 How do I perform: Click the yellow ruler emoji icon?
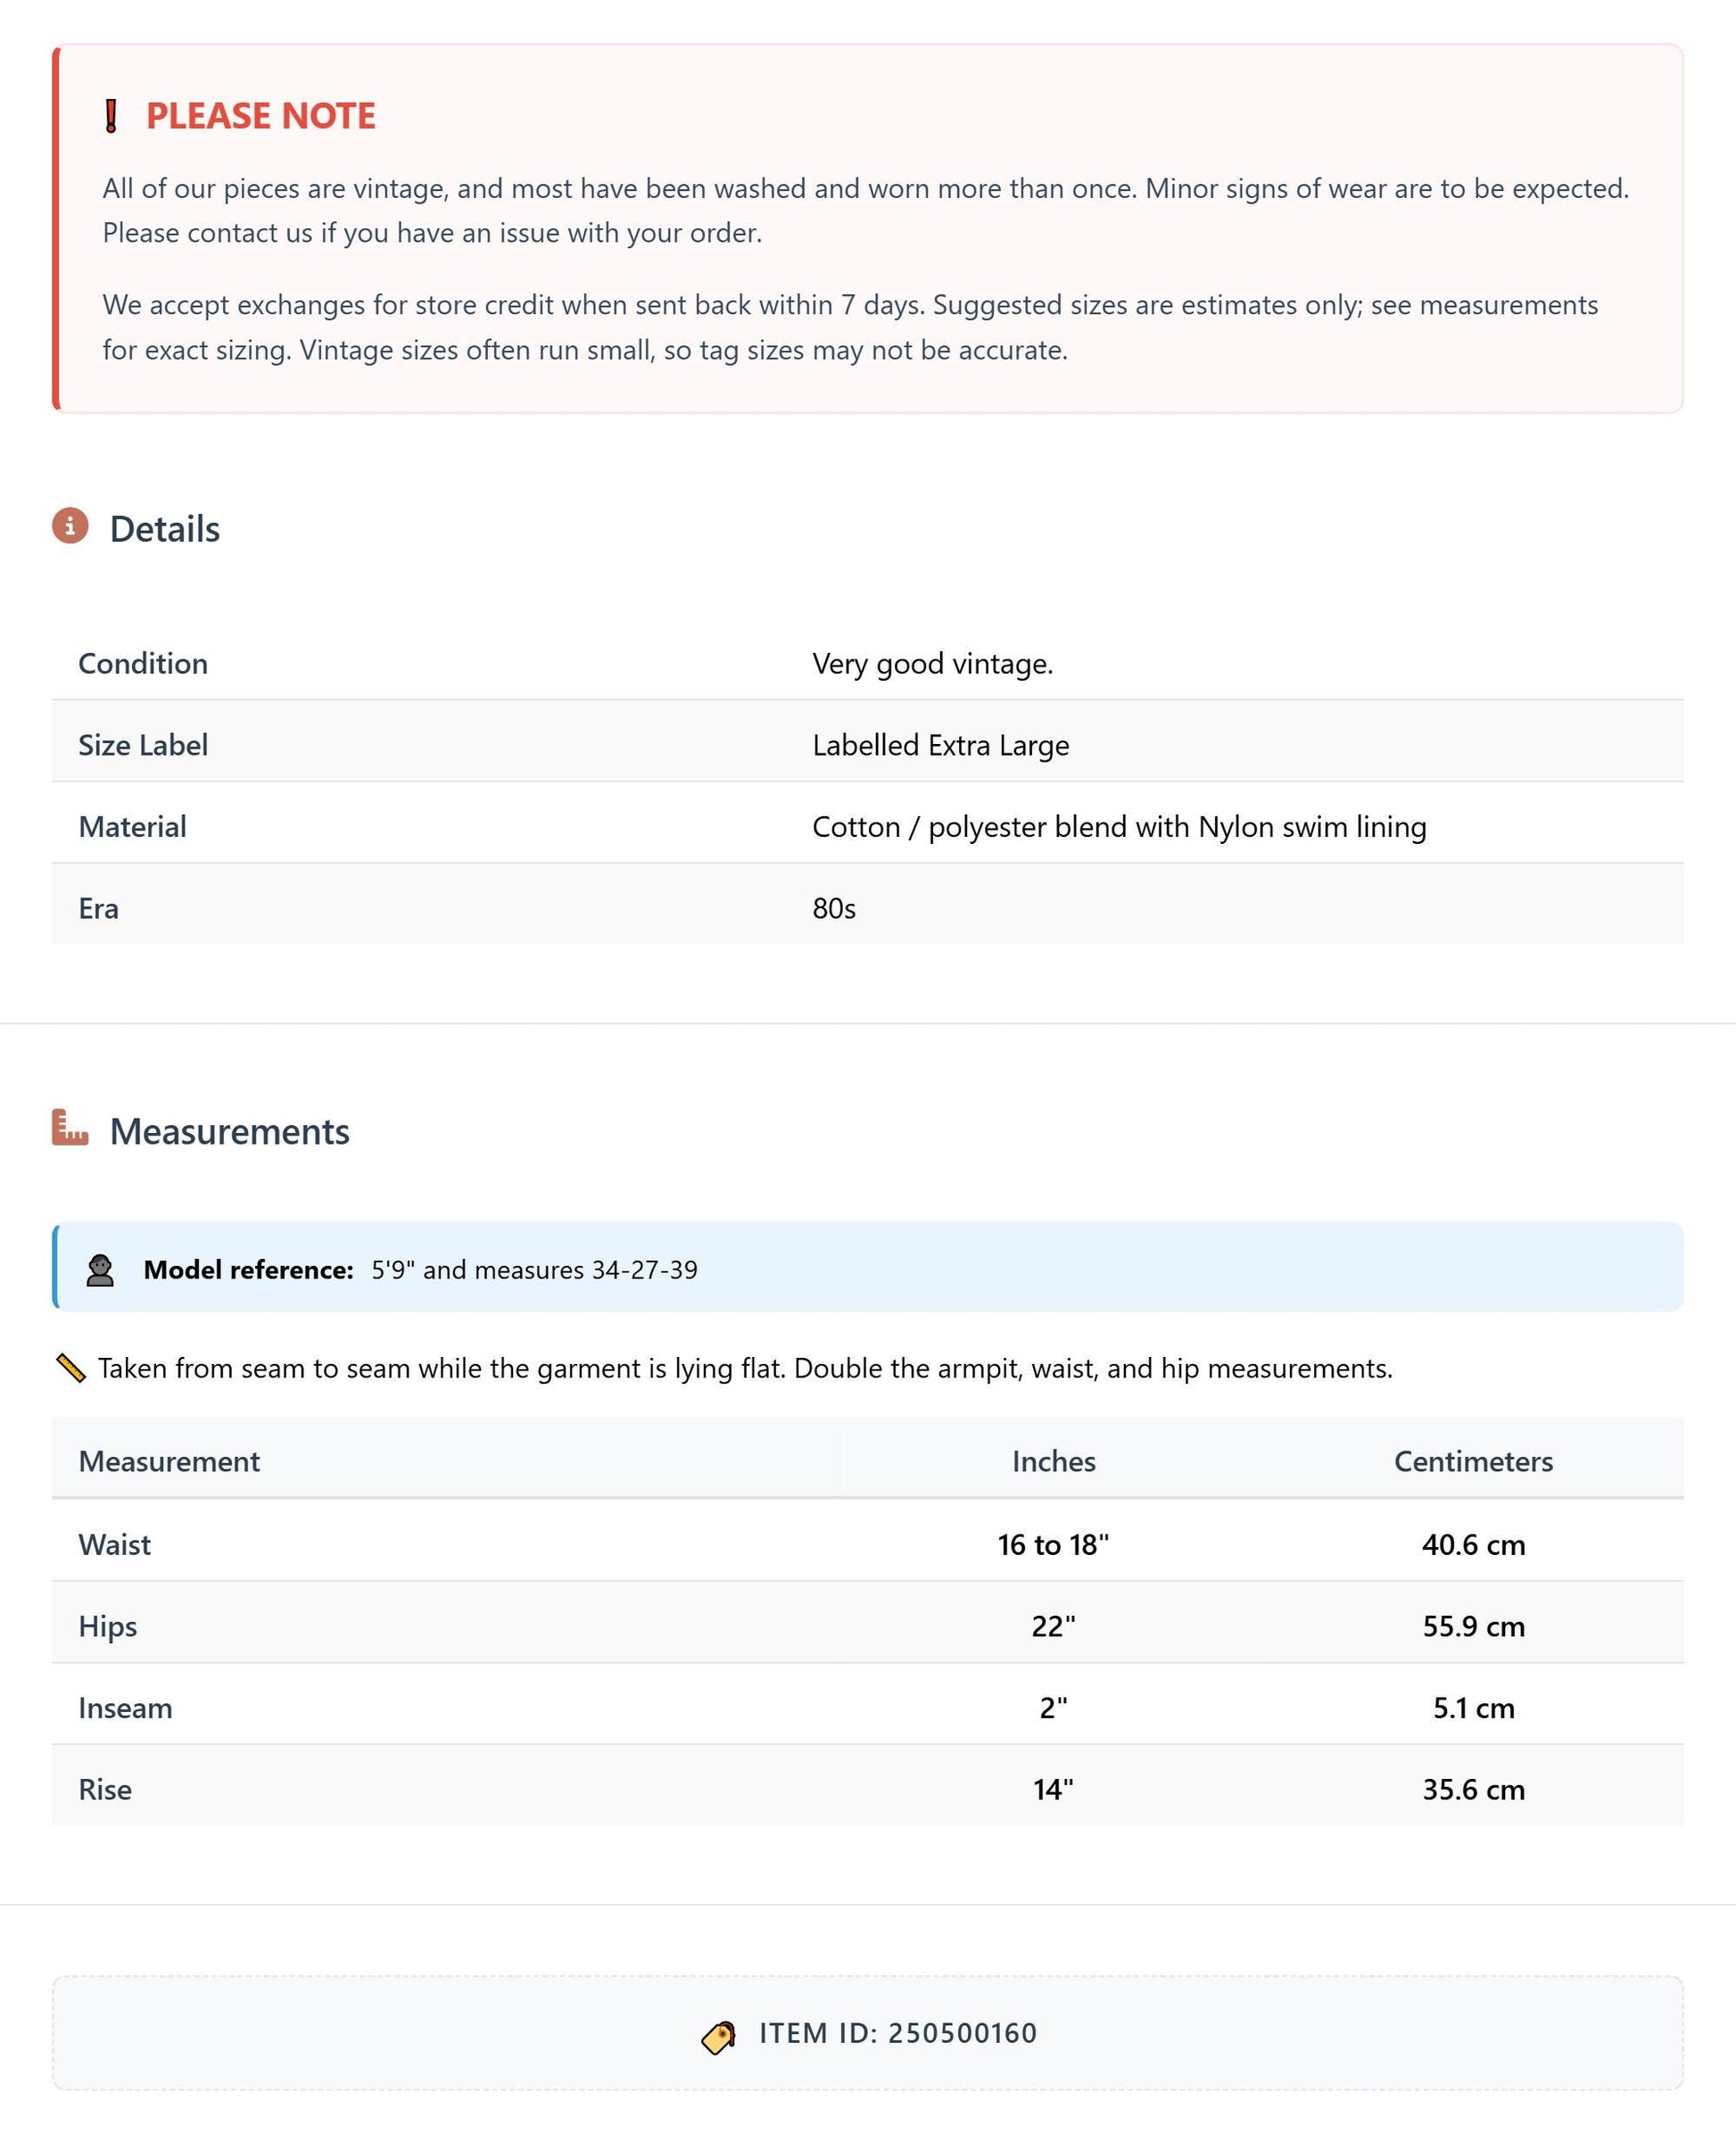coord(70,1368)
